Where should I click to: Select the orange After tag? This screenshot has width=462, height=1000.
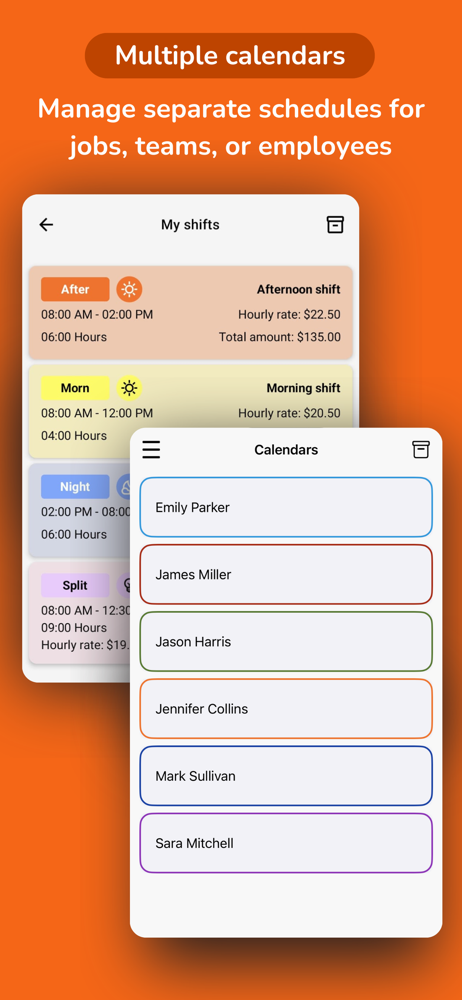[75, 290]
